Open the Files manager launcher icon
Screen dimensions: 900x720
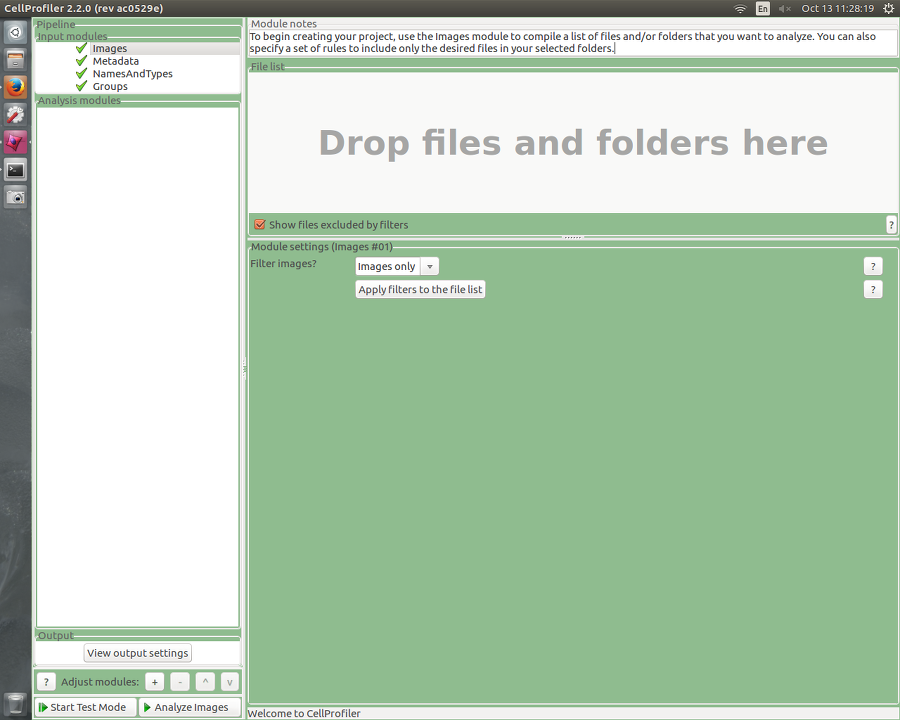pos(15,59)
